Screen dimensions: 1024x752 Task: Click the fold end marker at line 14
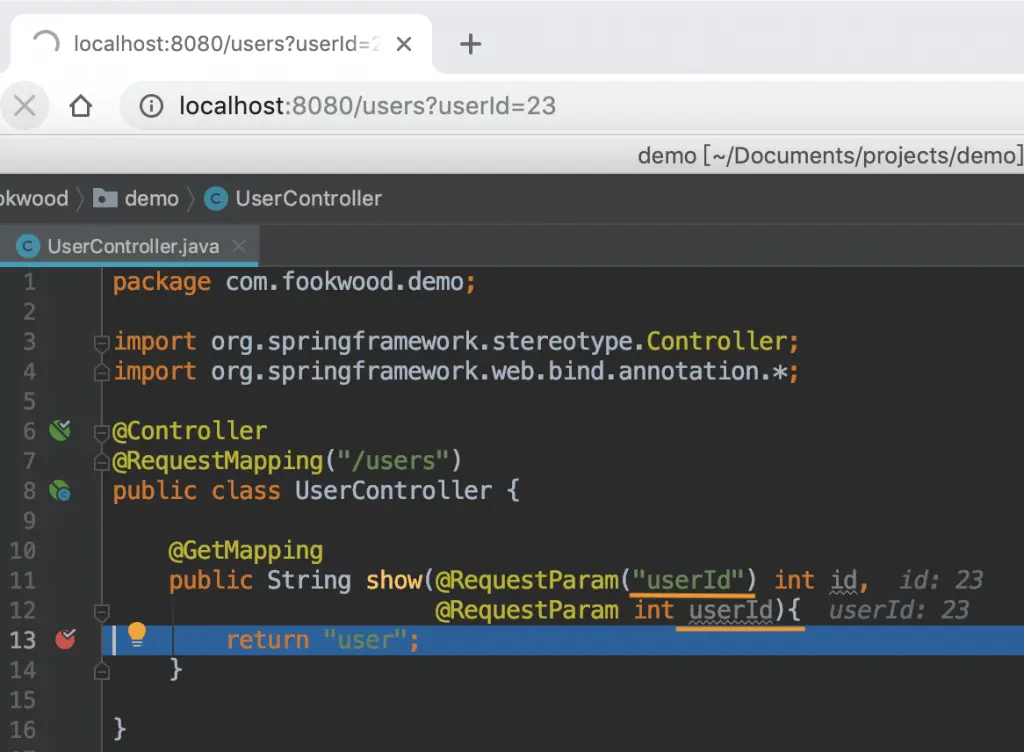point(101,670)
